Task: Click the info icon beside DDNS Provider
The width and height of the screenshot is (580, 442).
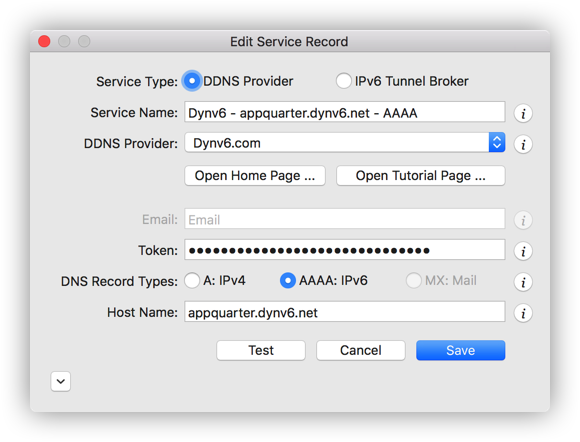Action: tap(523, 144)
